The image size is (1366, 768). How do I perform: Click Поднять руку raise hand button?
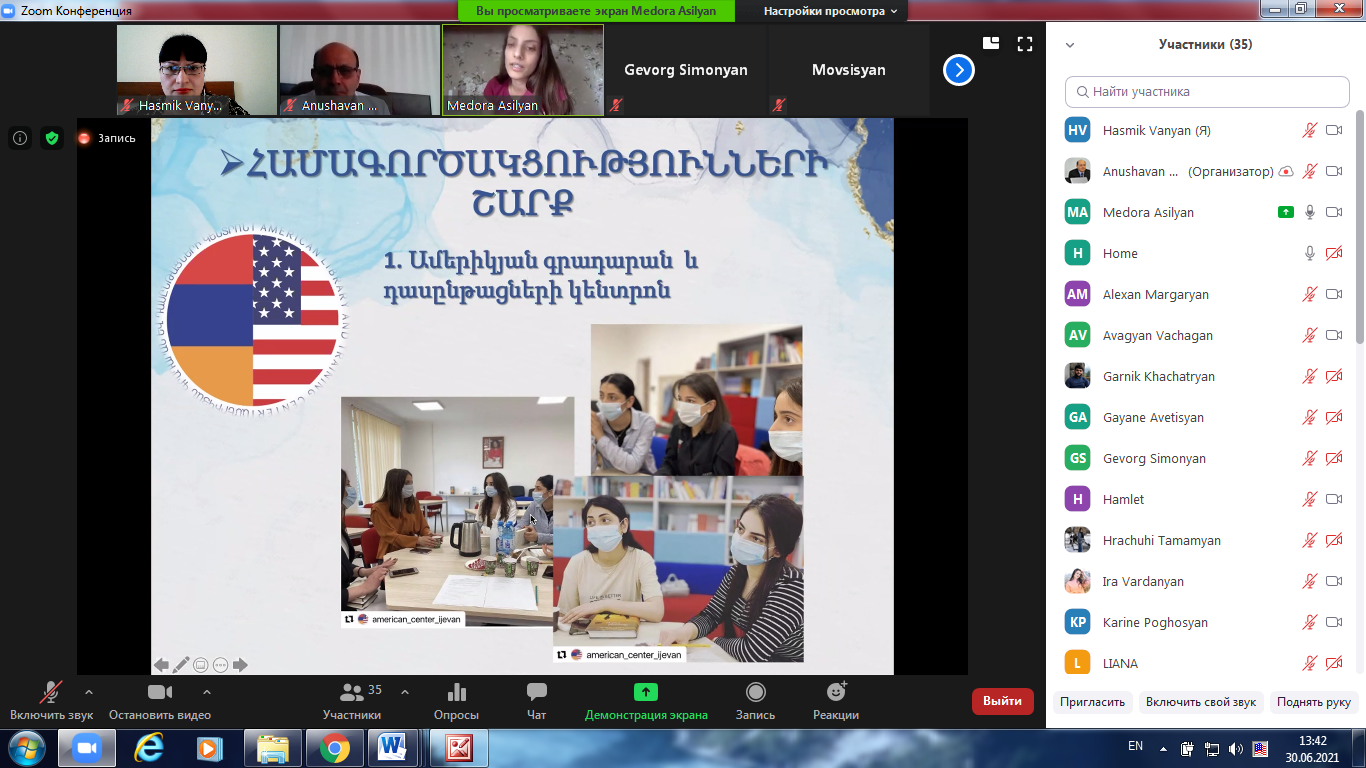pos(1314,702)
